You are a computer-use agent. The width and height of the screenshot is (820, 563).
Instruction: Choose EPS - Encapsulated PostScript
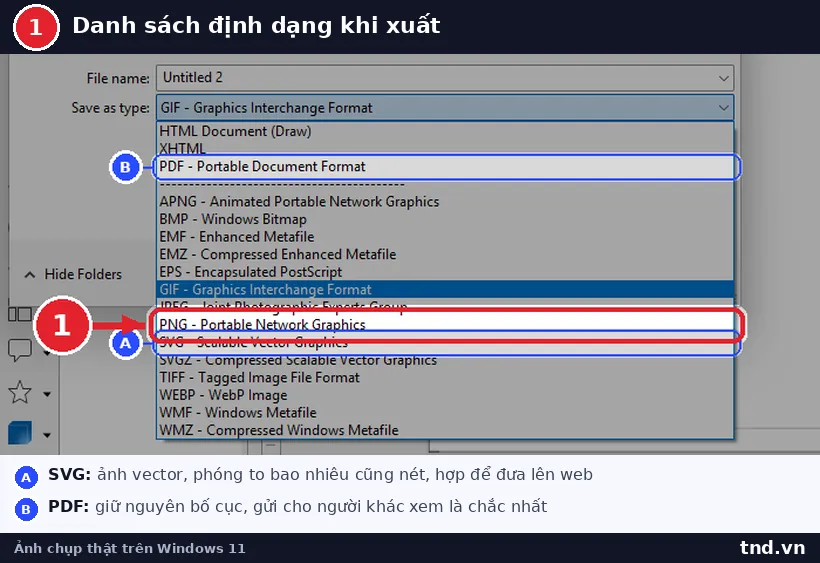click(445, 272)
